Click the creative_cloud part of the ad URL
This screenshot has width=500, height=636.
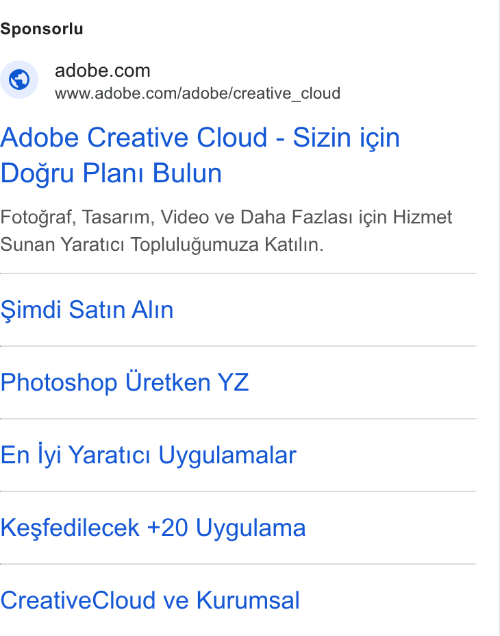coord(287,94)
